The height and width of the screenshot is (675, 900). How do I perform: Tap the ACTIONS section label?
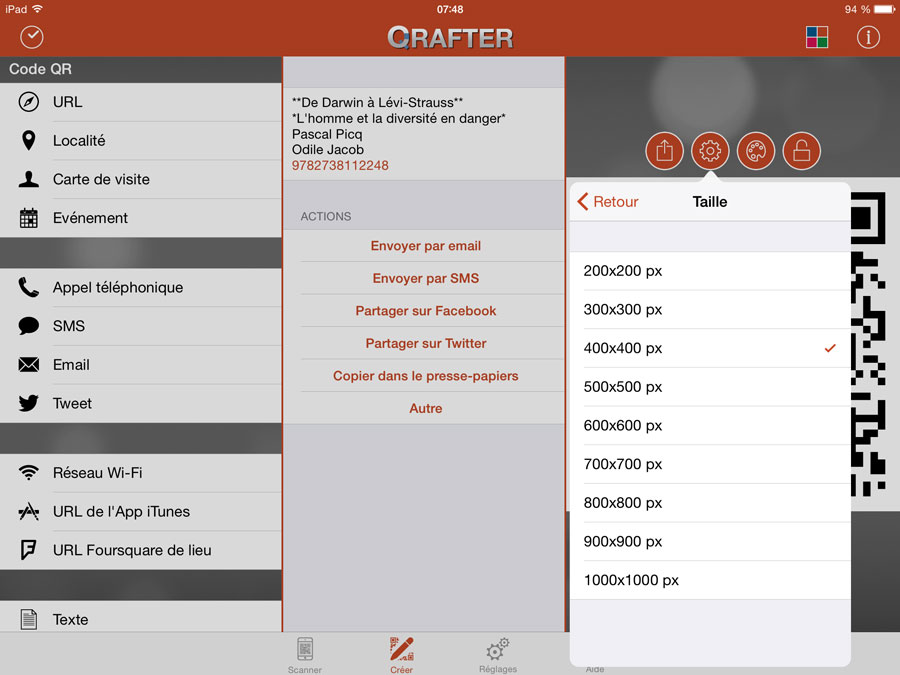[325, 216]
